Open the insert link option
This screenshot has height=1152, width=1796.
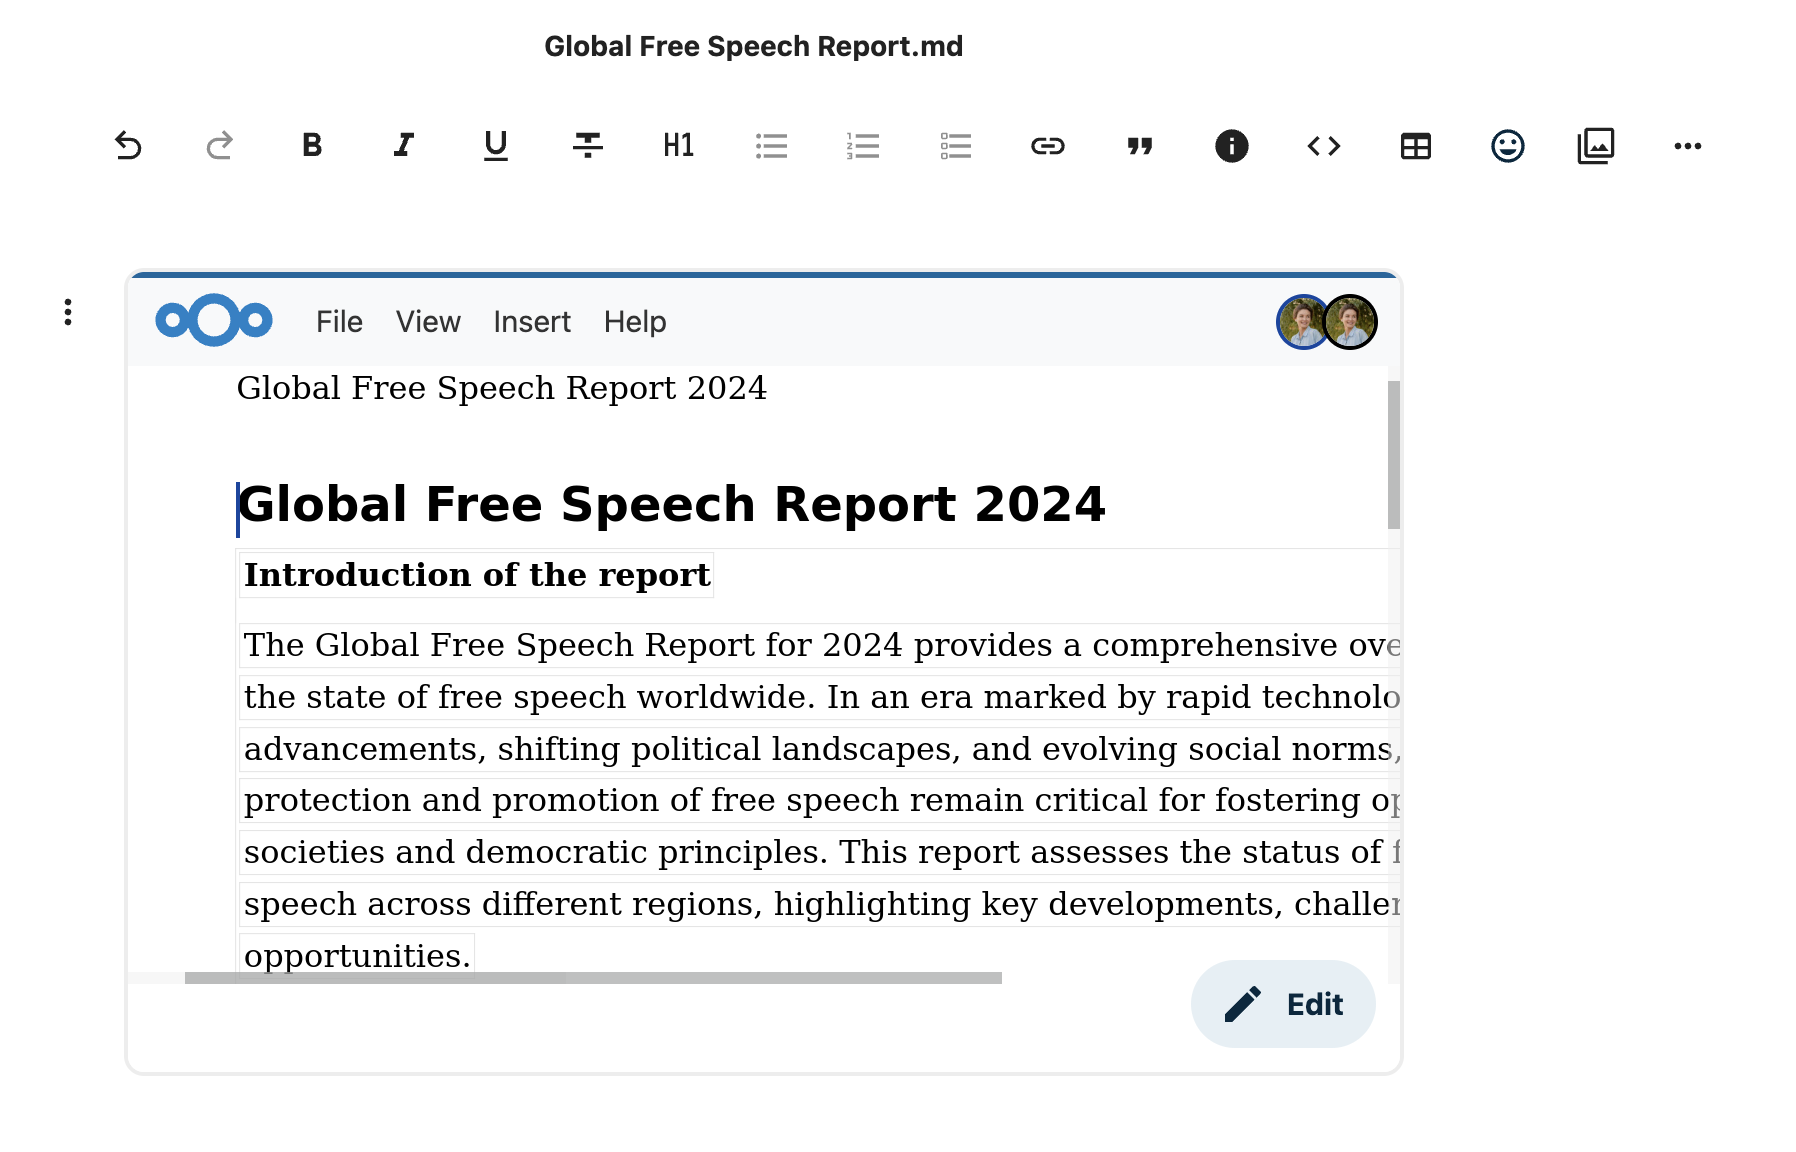[1047, 146]
